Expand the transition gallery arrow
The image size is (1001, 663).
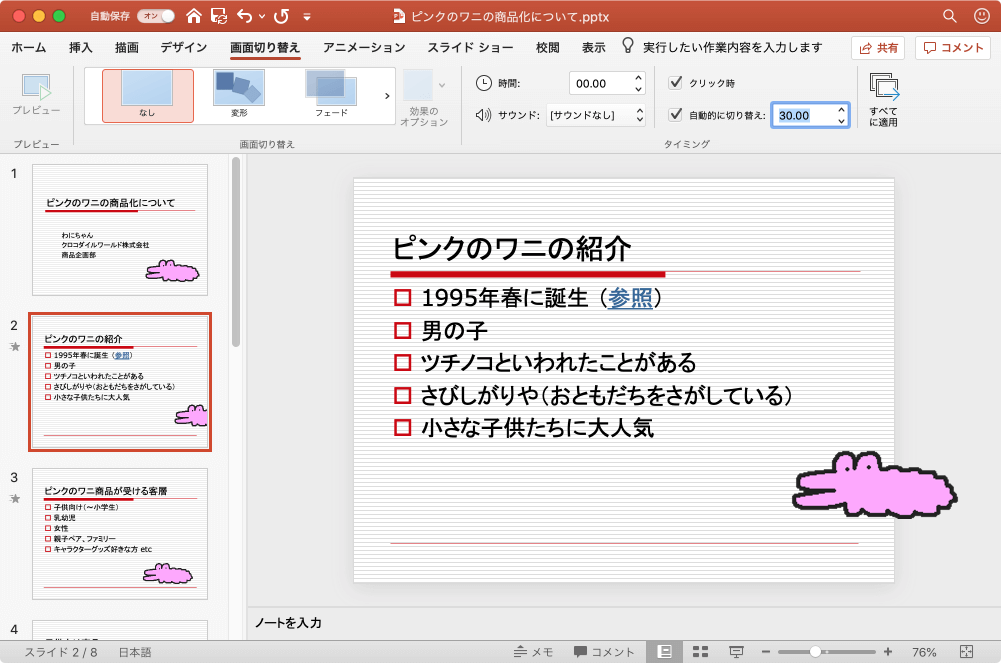[x=387, y=96]
